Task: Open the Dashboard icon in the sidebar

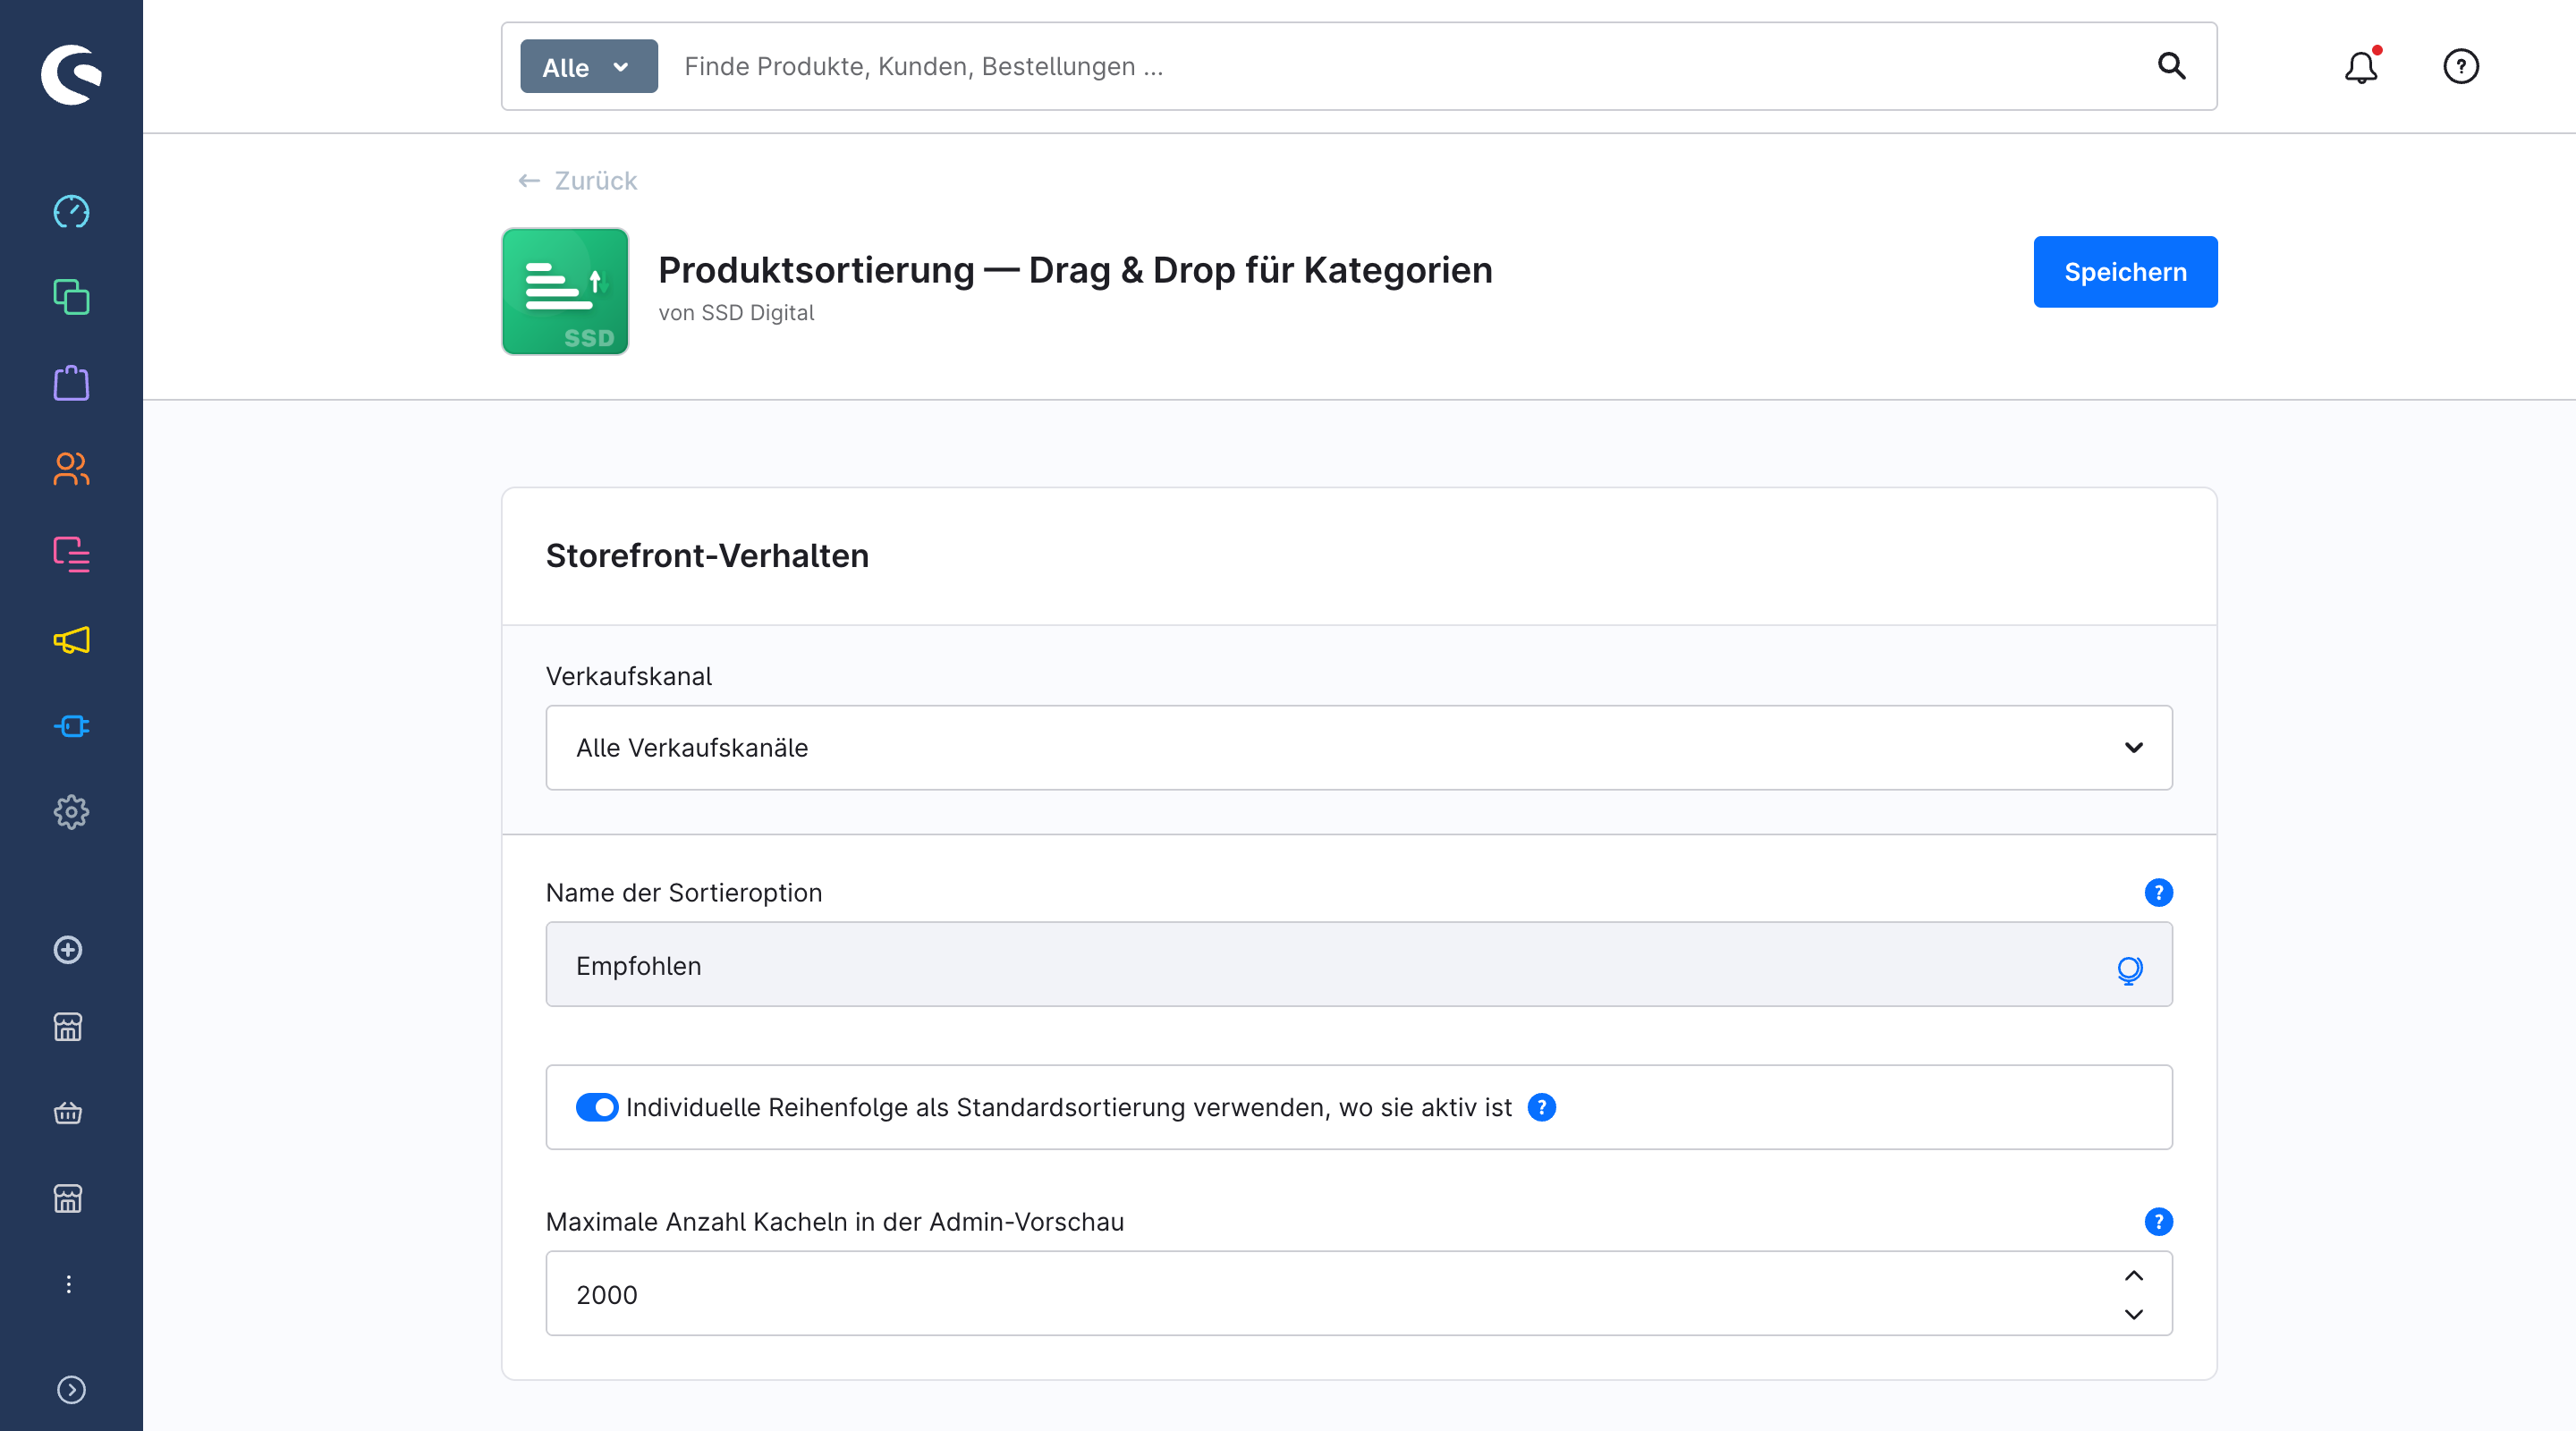Action: click(x=71, y=211)
